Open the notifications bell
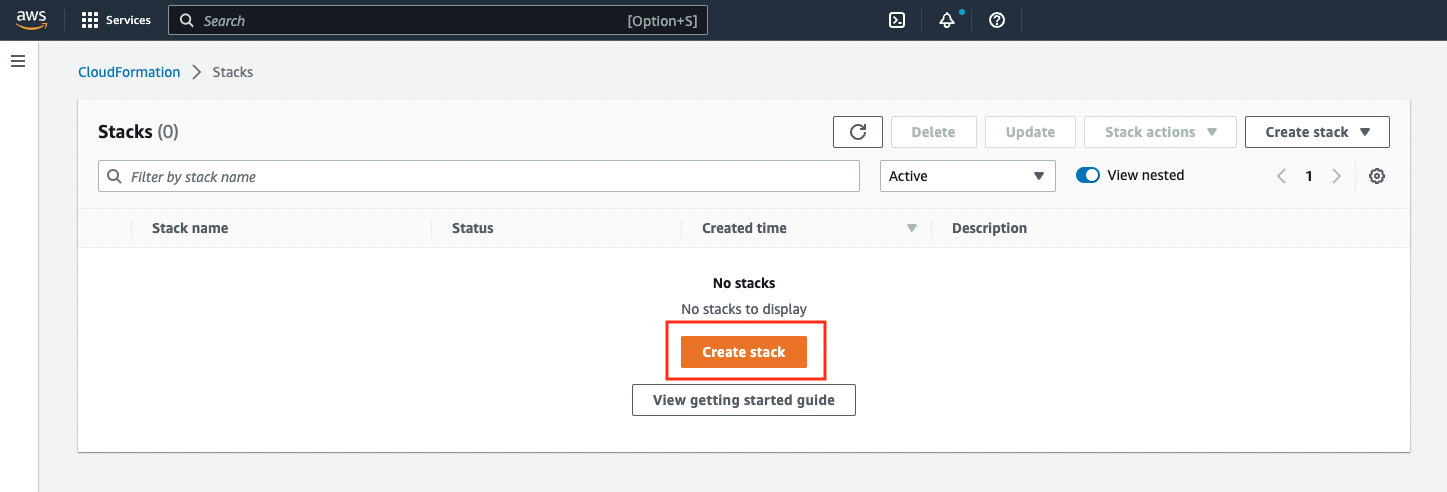The image size is (1447, 492). (x=947, y=20)
